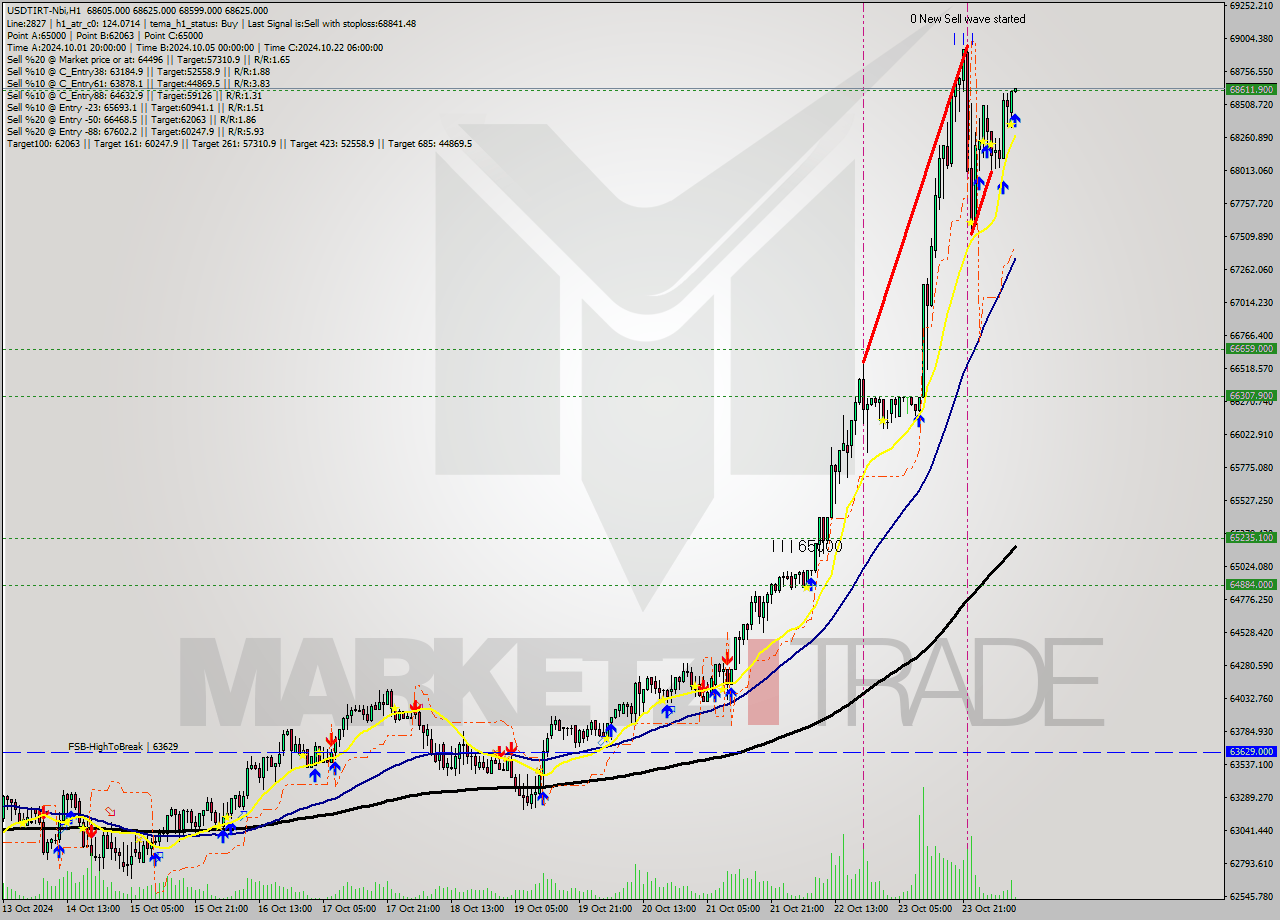The width and height of the screenshot is (1280, 920).
Task: Click the 62545.780 price axis value
Action: click(x=1253, y=897)
